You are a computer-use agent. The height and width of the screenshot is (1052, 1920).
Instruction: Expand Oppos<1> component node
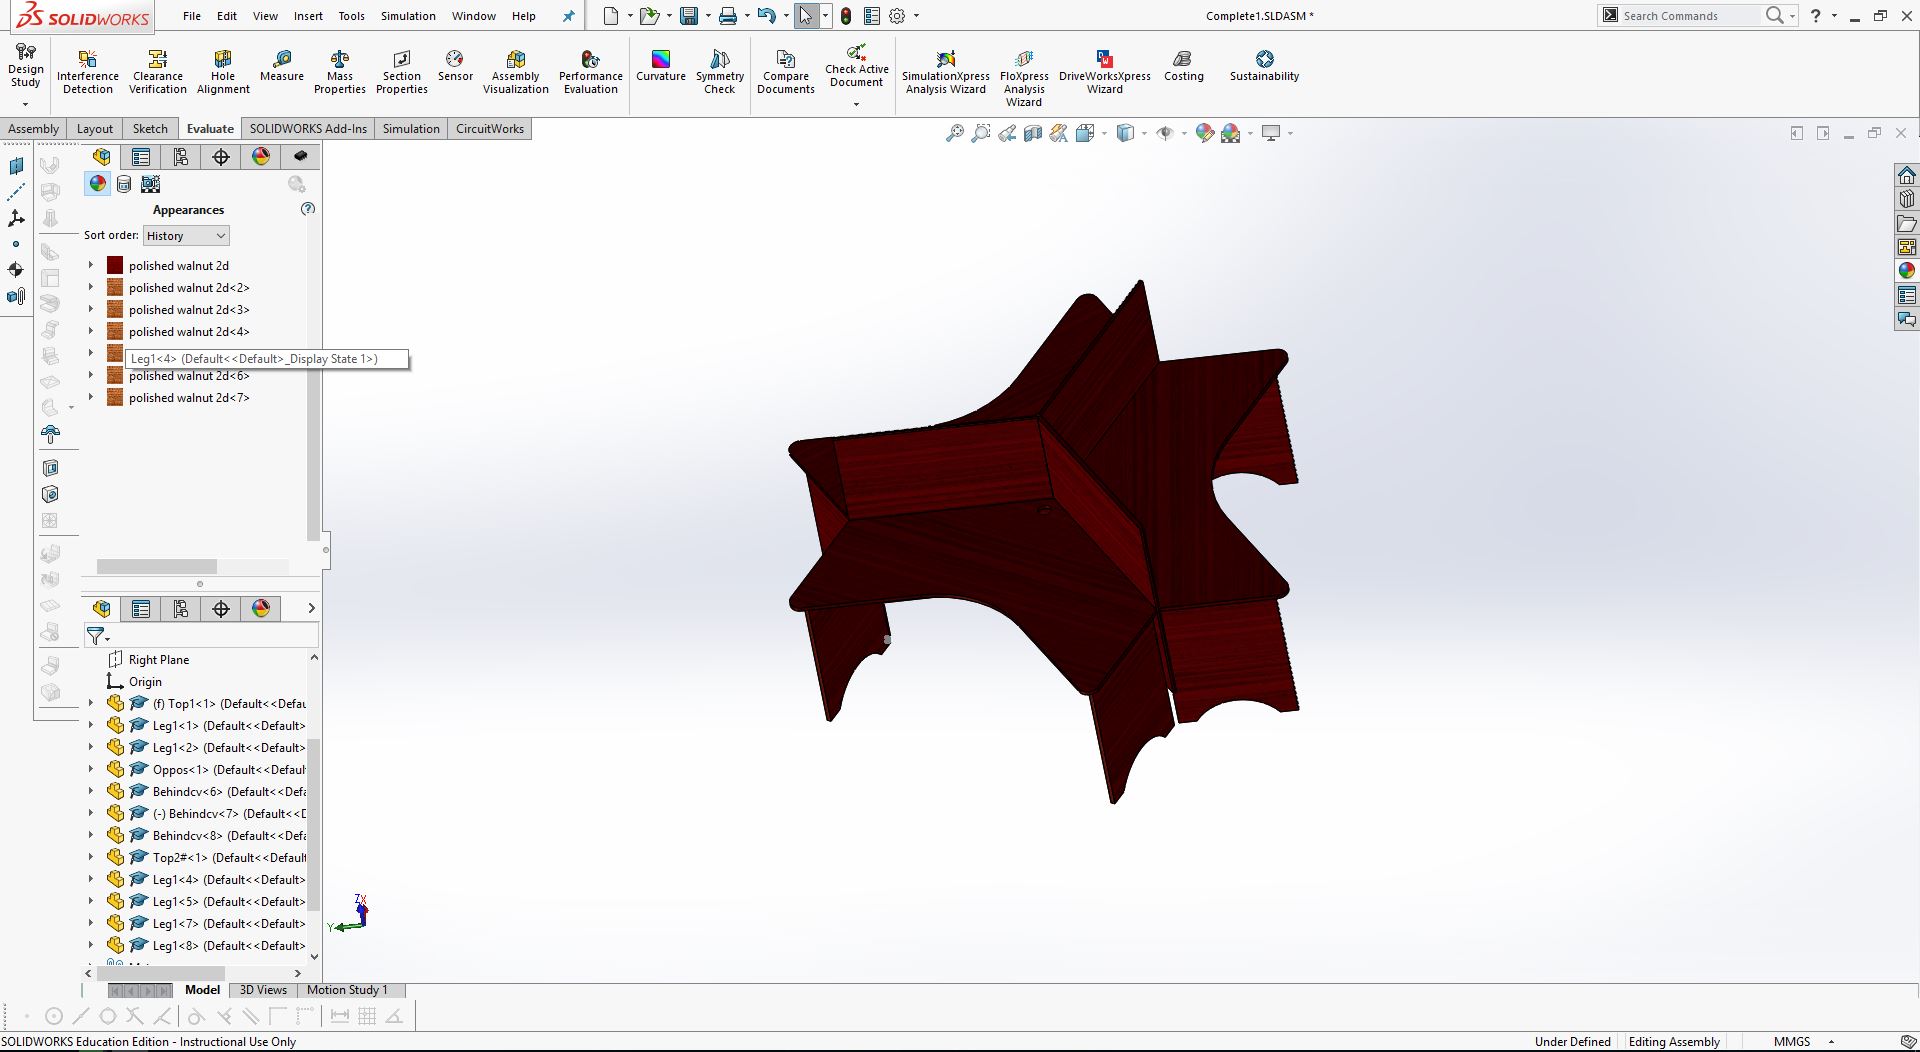pos(91,769)
